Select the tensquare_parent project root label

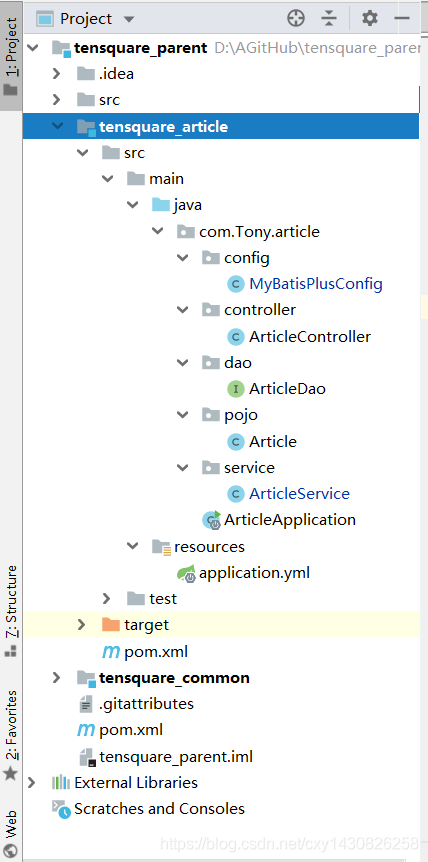141,48
